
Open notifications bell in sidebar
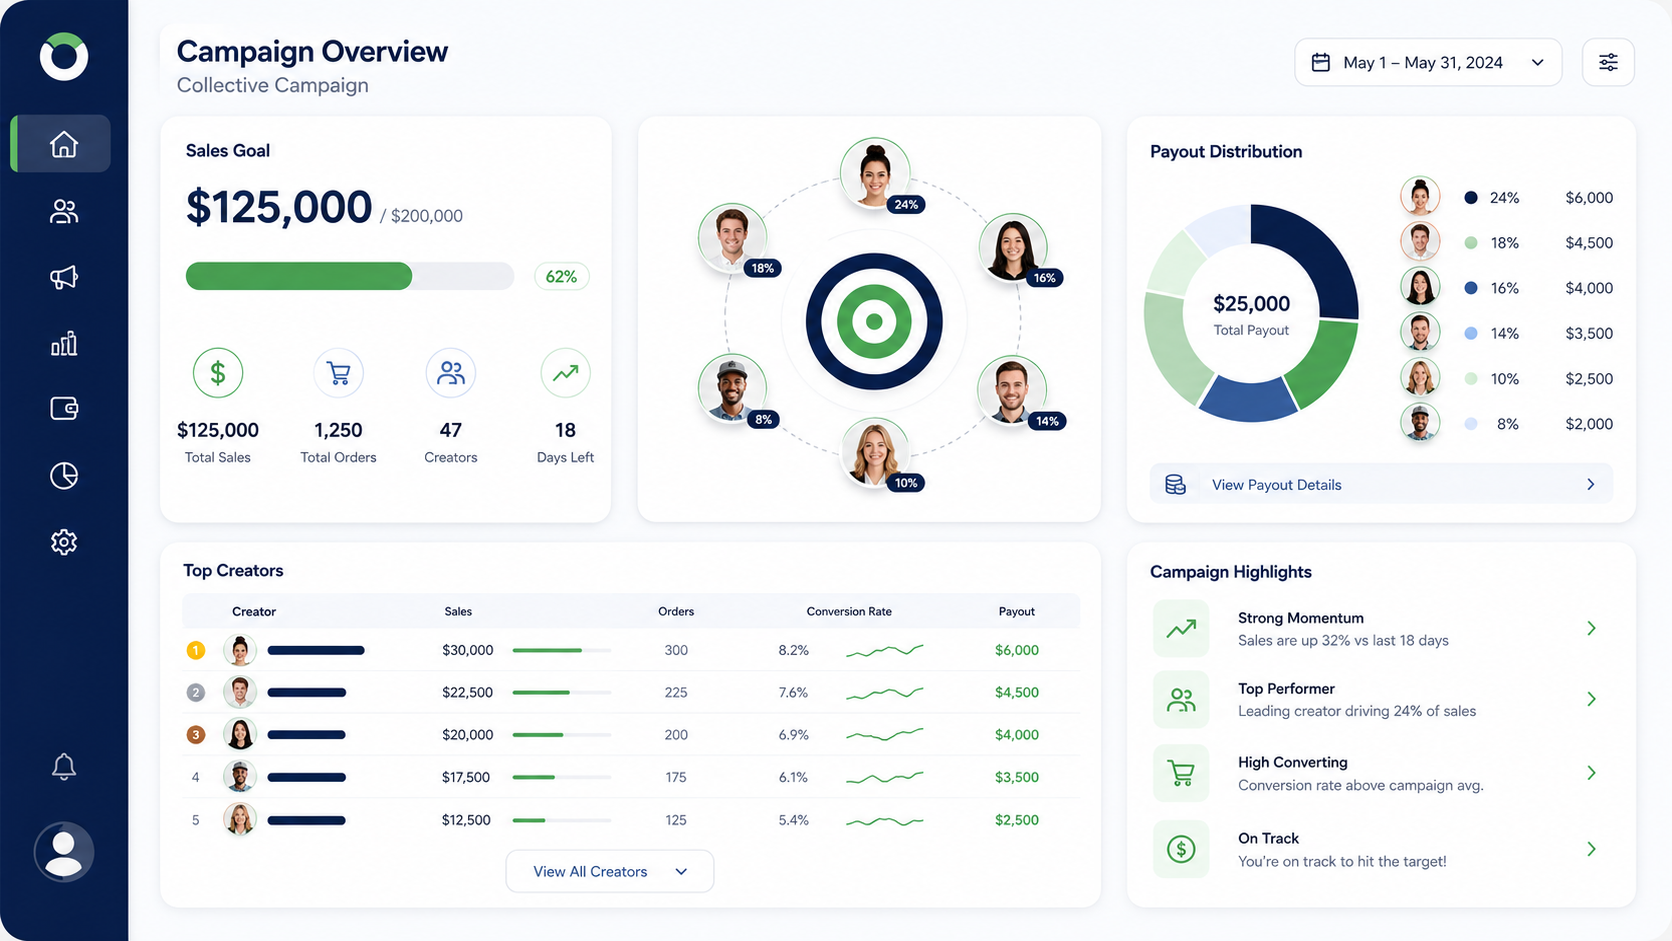64,766
